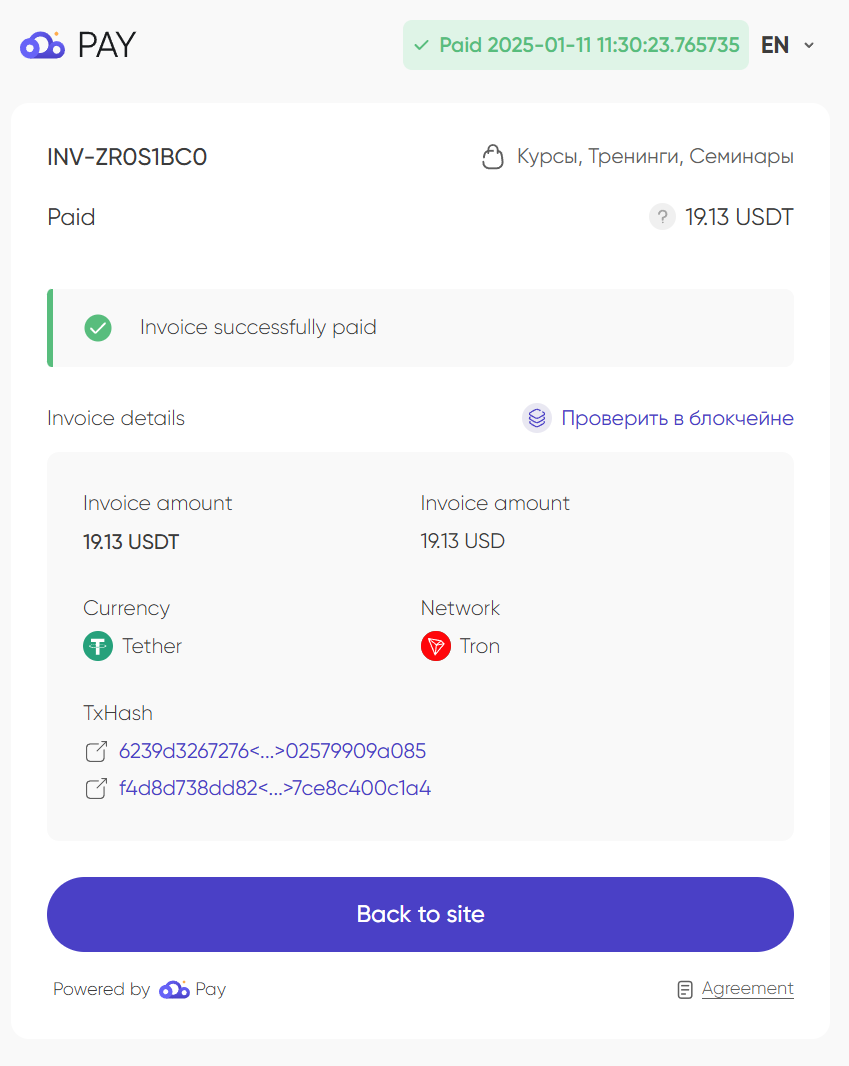Open external link icon for second TxHash
The height and width of the screenshot is (1066, 849).
point(96,789)
